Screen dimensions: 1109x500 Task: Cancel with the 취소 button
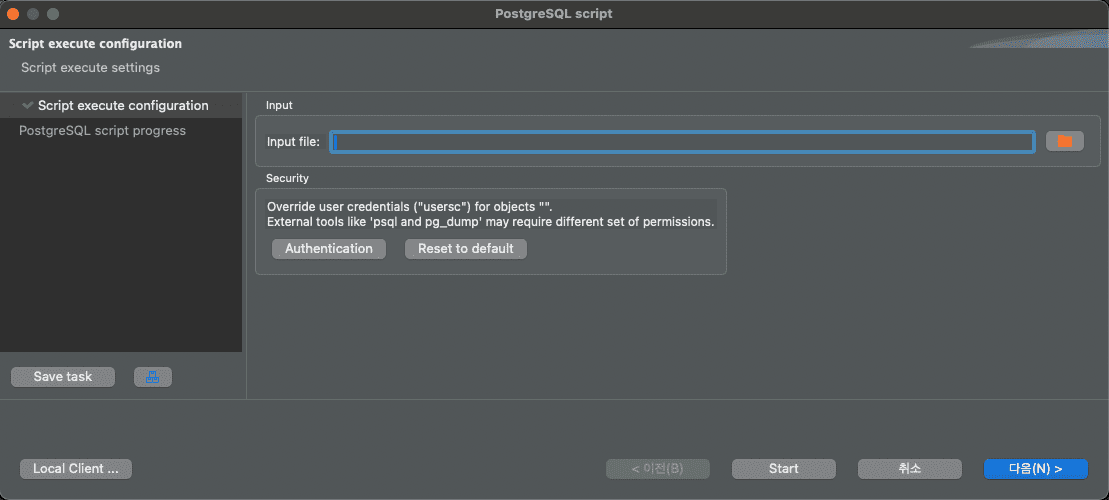click(x=910, y=469)
